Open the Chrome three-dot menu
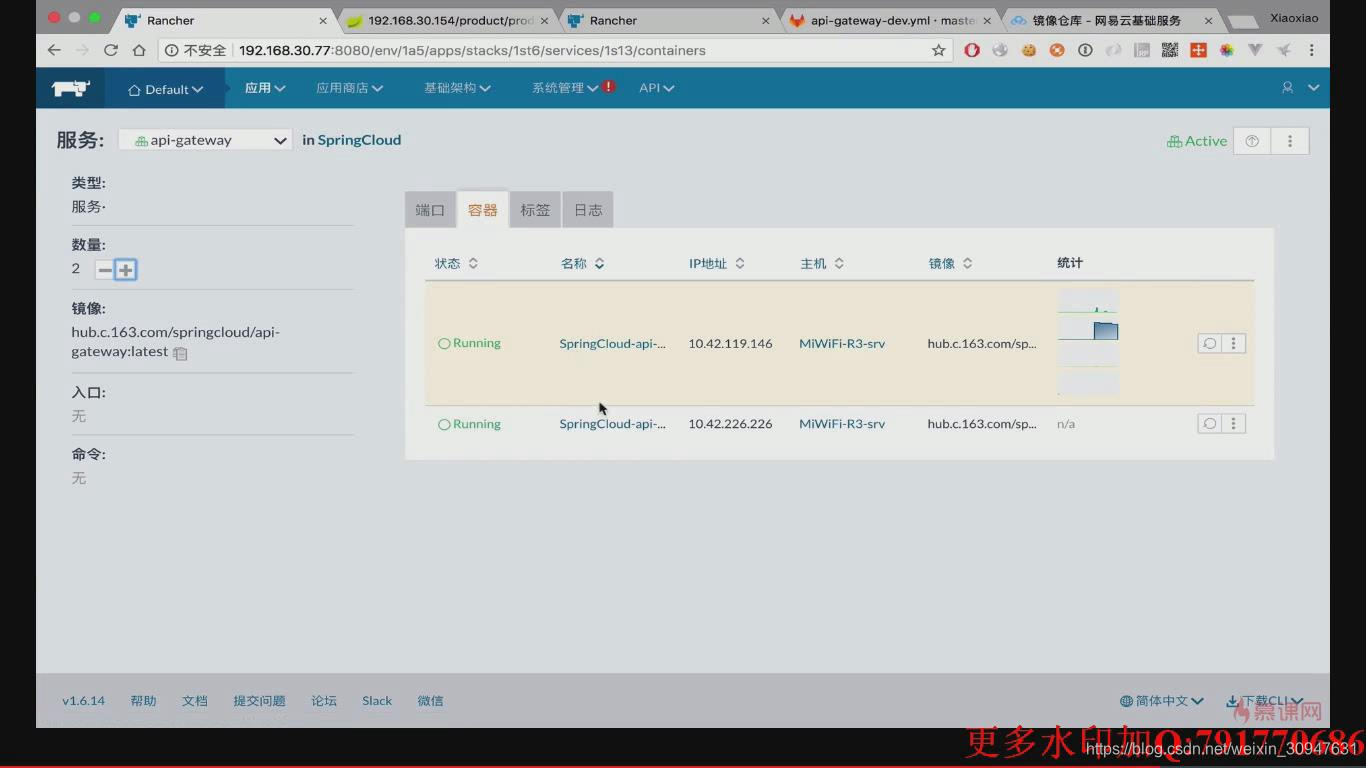Screen dimensions: 1366x768 pos(1311,50)
